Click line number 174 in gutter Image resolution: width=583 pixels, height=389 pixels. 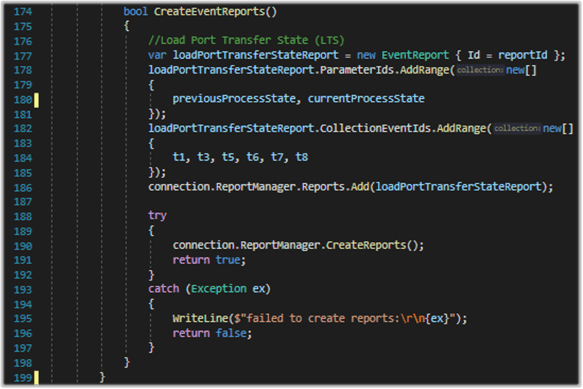[x=23, y=12]
